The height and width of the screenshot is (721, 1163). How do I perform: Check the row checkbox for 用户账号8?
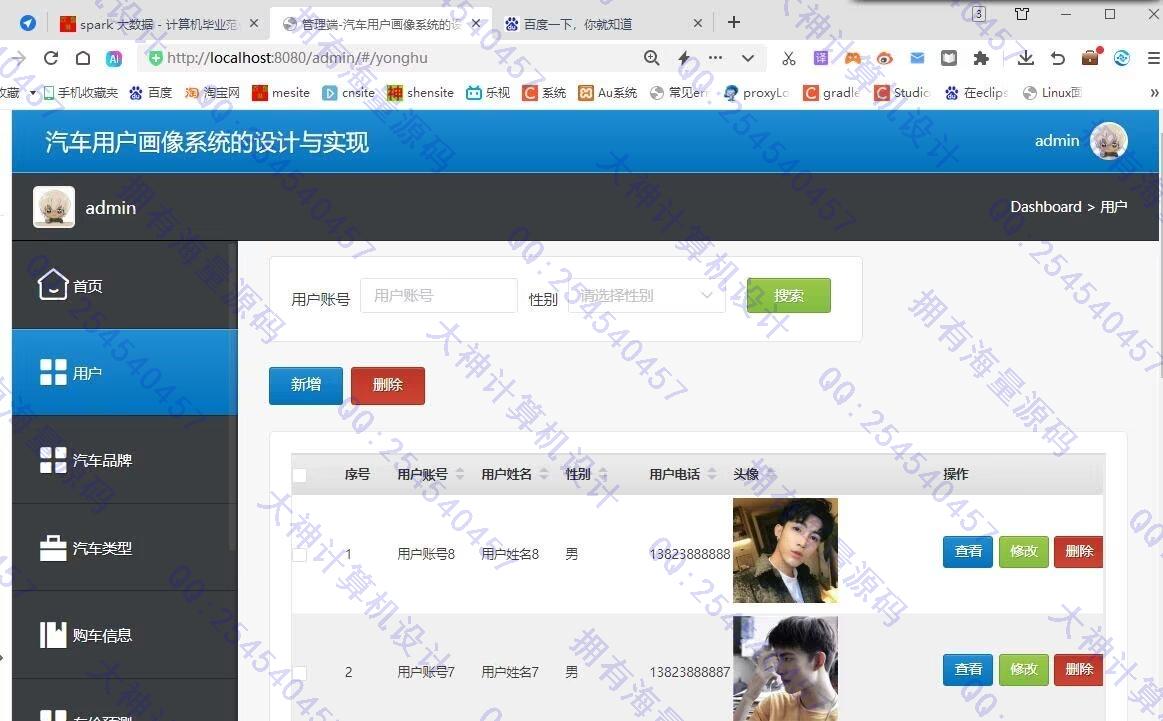pos(300,554)
